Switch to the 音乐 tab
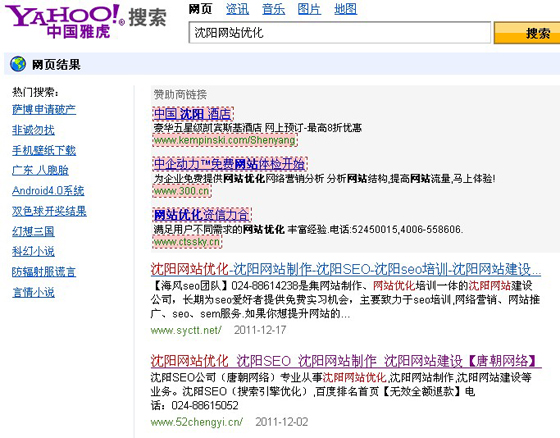This screenshot has height=438, width=560. (273, 9)
